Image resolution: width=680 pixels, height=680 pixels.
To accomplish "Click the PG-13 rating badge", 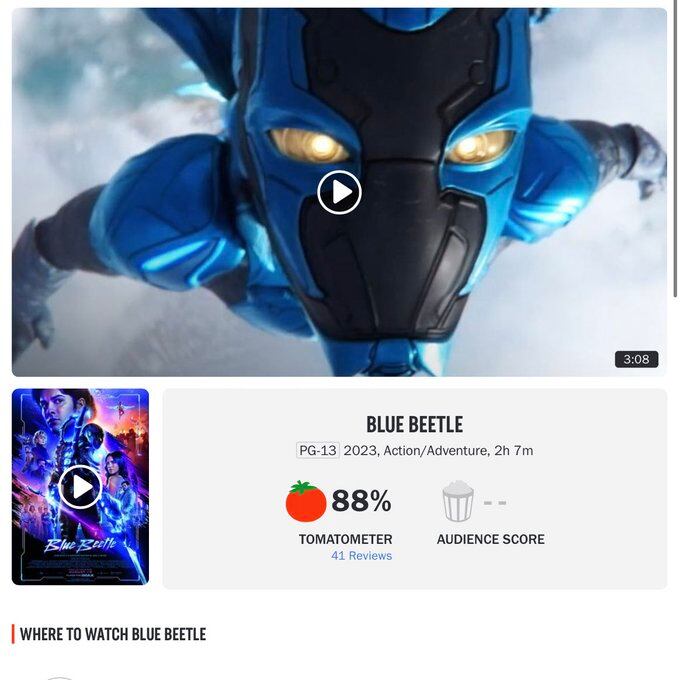I will coord(318,450).
